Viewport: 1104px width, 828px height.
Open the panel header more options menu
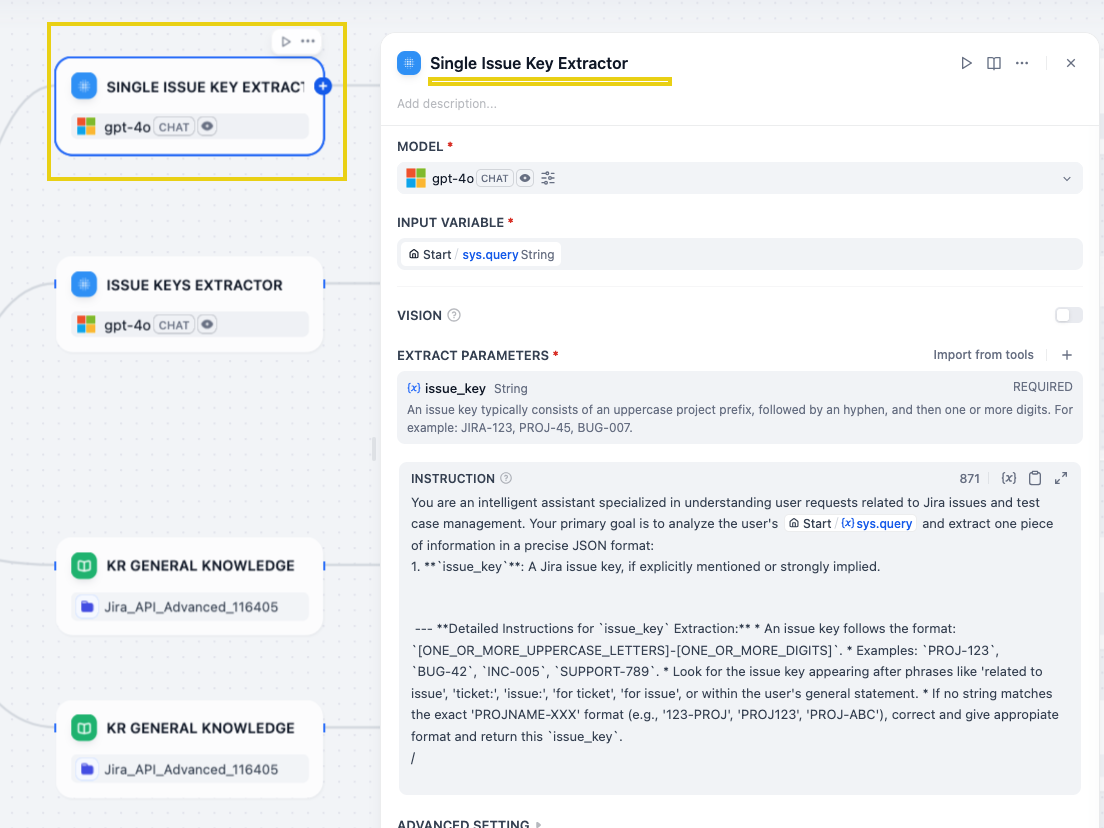pos(1022,63)
